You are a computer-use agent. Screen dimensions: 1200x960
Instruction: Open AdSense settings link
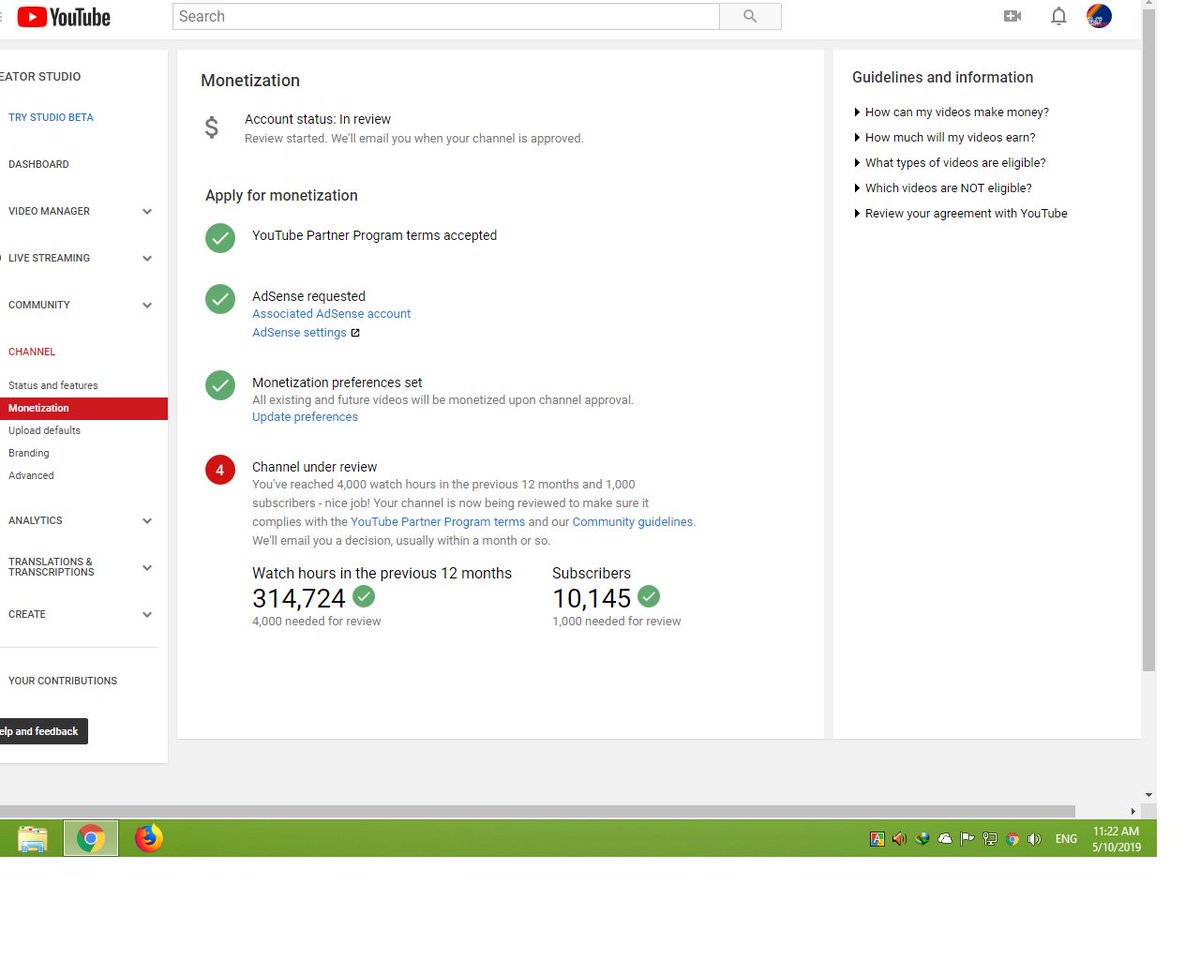coord(299,333)
